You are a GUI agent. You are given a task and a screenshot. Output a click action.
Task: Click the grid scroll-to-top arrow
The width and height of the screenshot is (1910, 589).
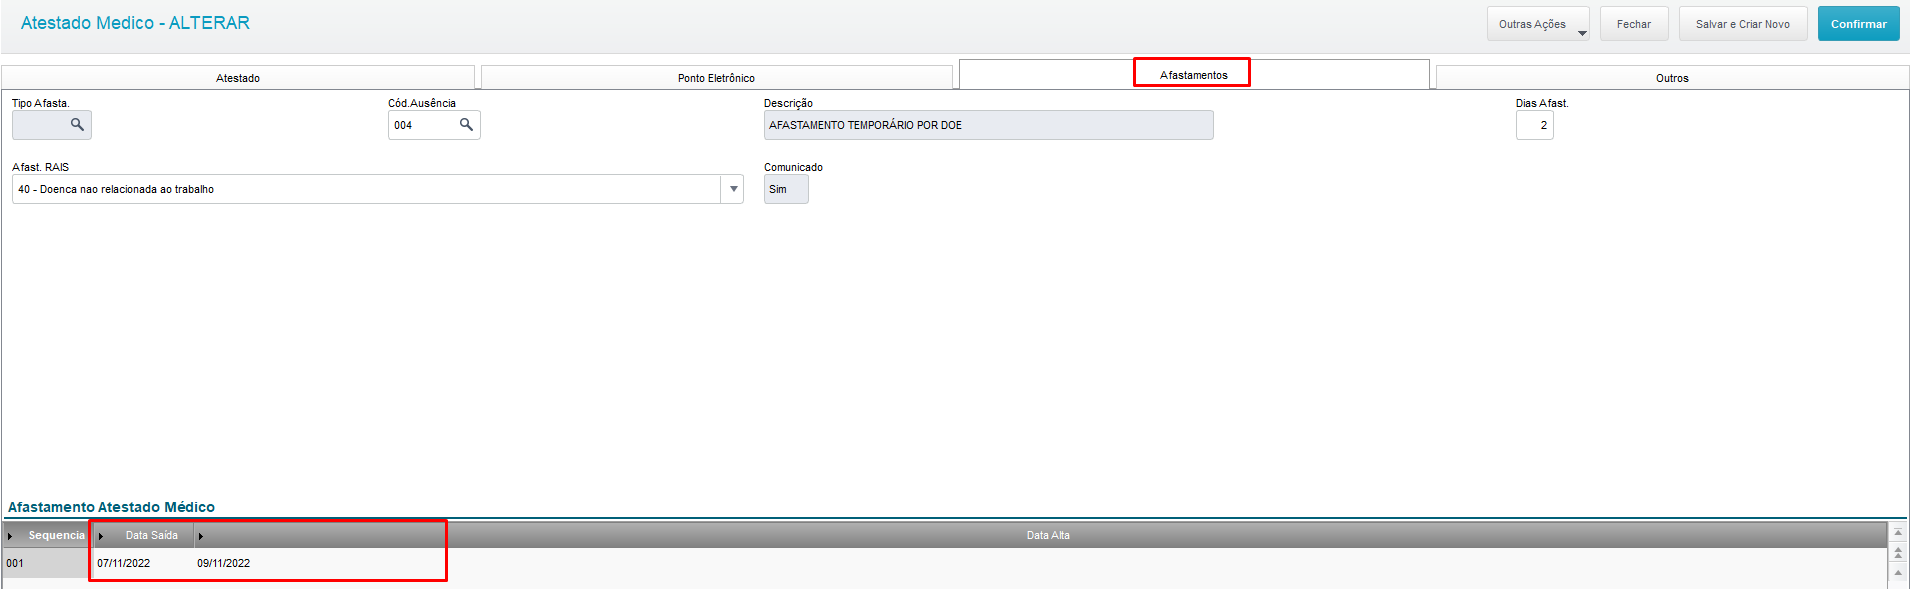tap(1898, 532)
